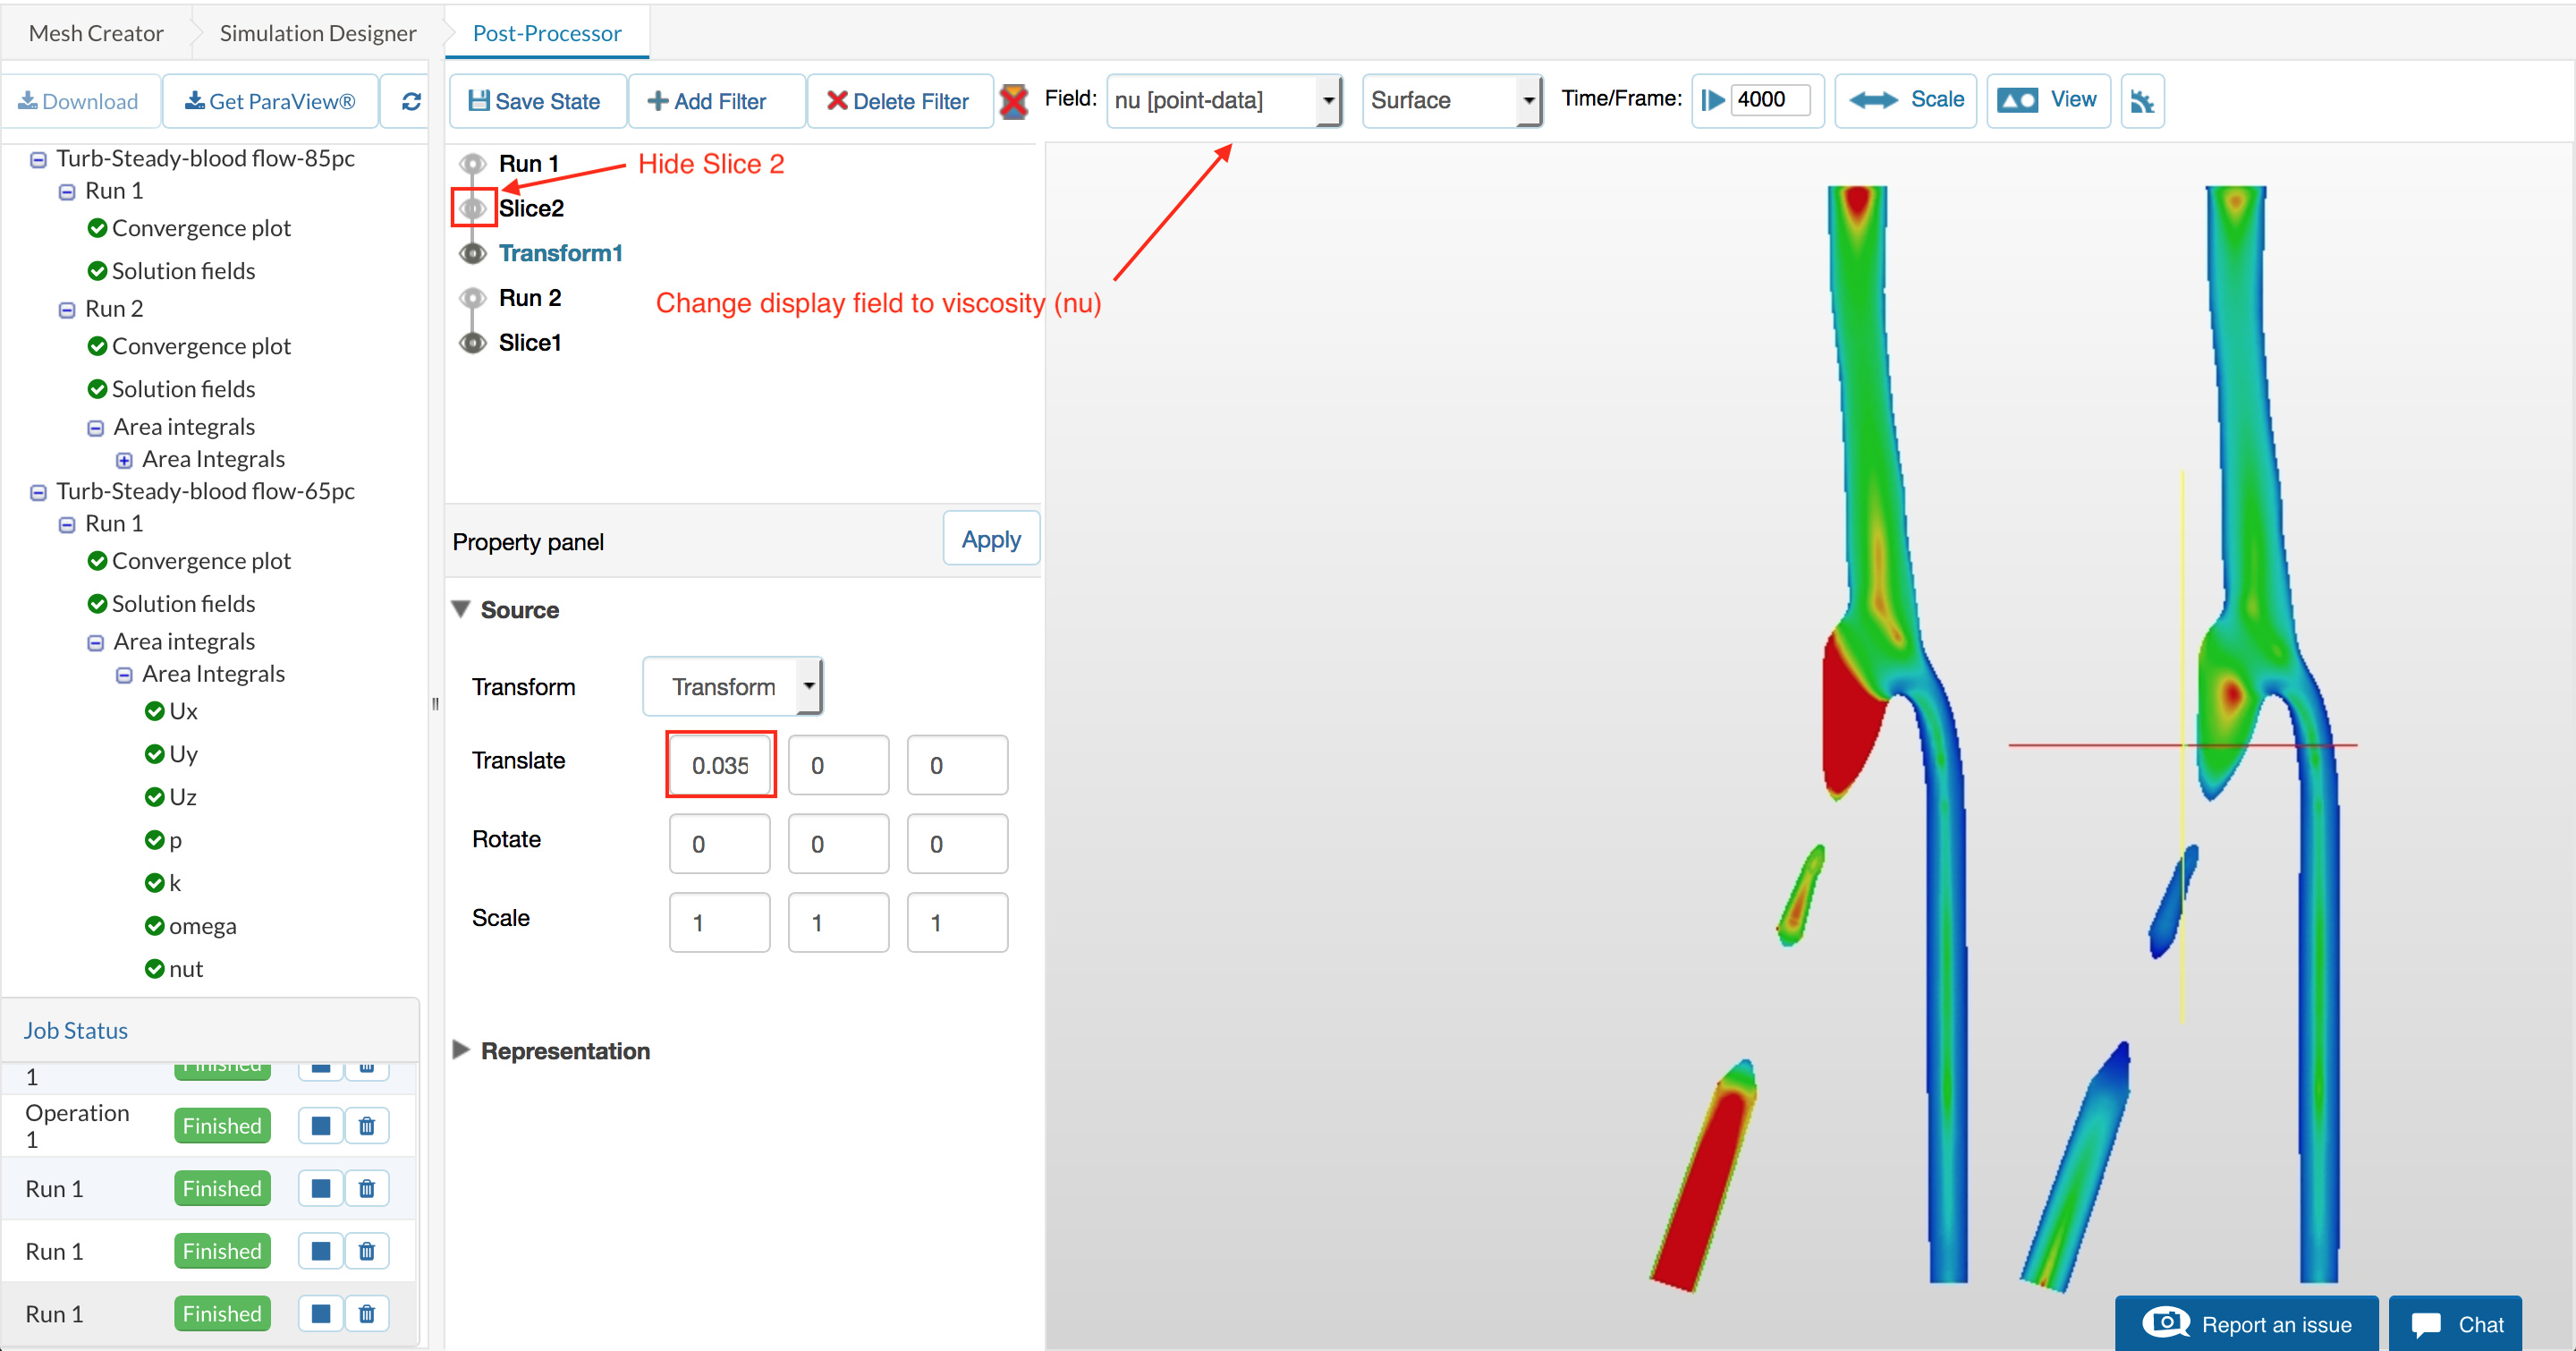This screenshot has height=1351, width=2576.
Task: Click the Scale arrows toolbar button
Action: pos(1906,100)
